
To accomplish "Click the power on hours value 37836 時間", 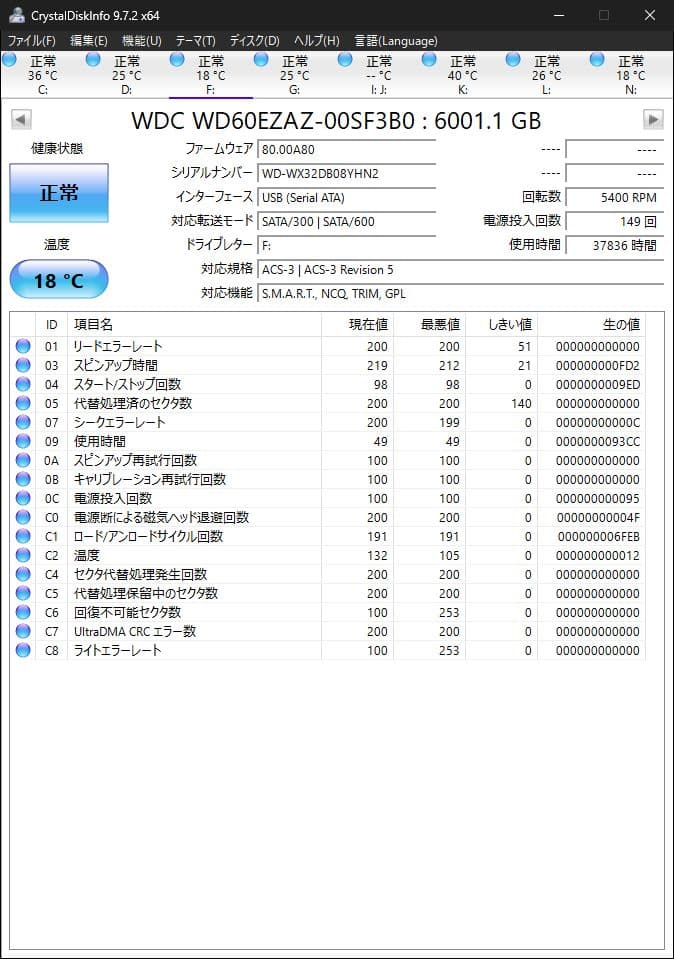I will 615,245.
